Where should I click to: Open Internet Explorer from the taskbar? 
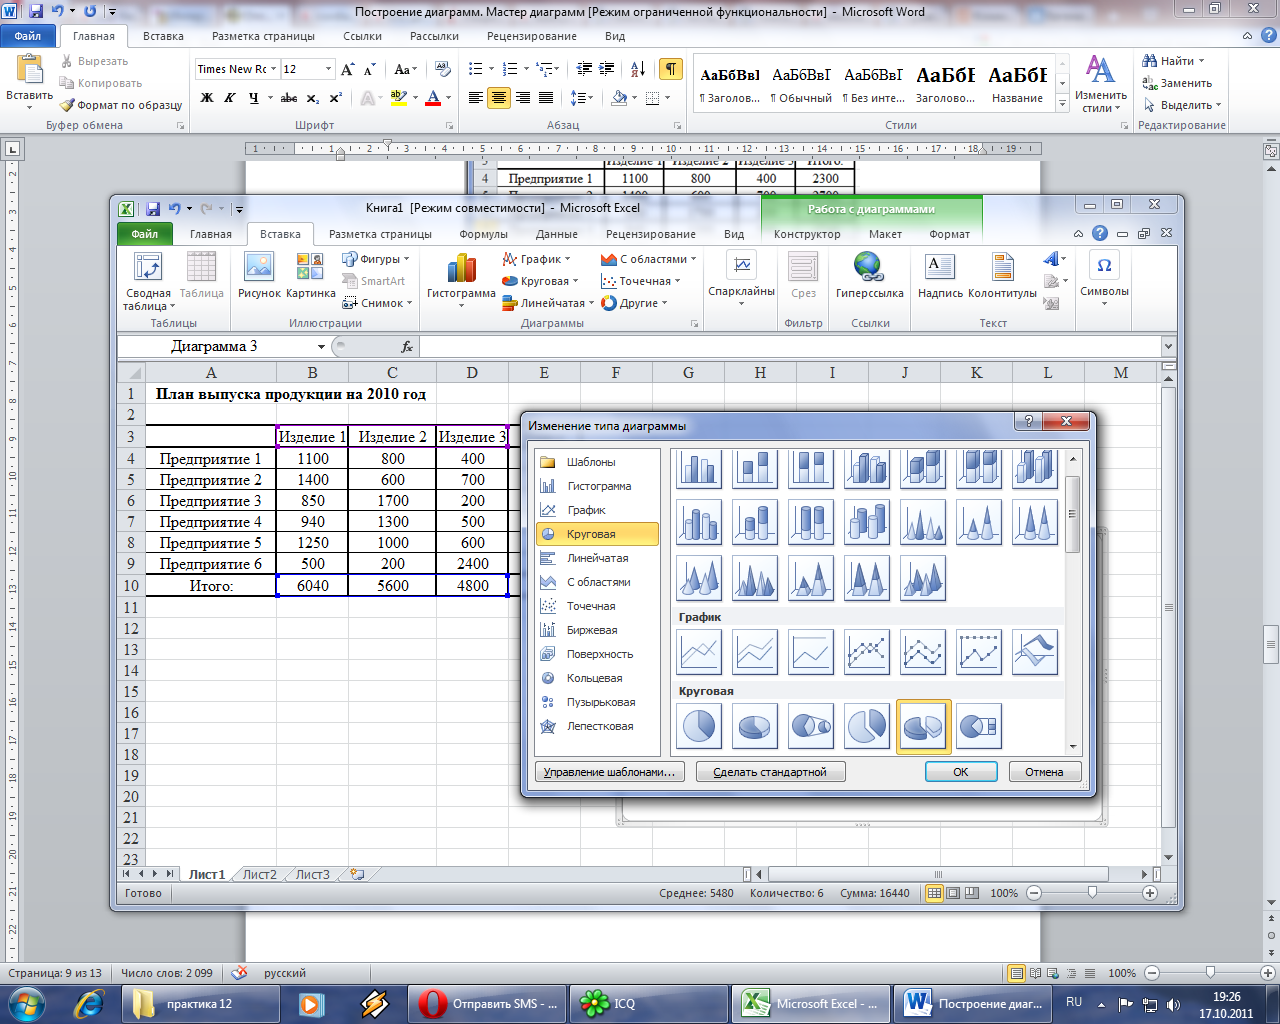pos(89,1003)
